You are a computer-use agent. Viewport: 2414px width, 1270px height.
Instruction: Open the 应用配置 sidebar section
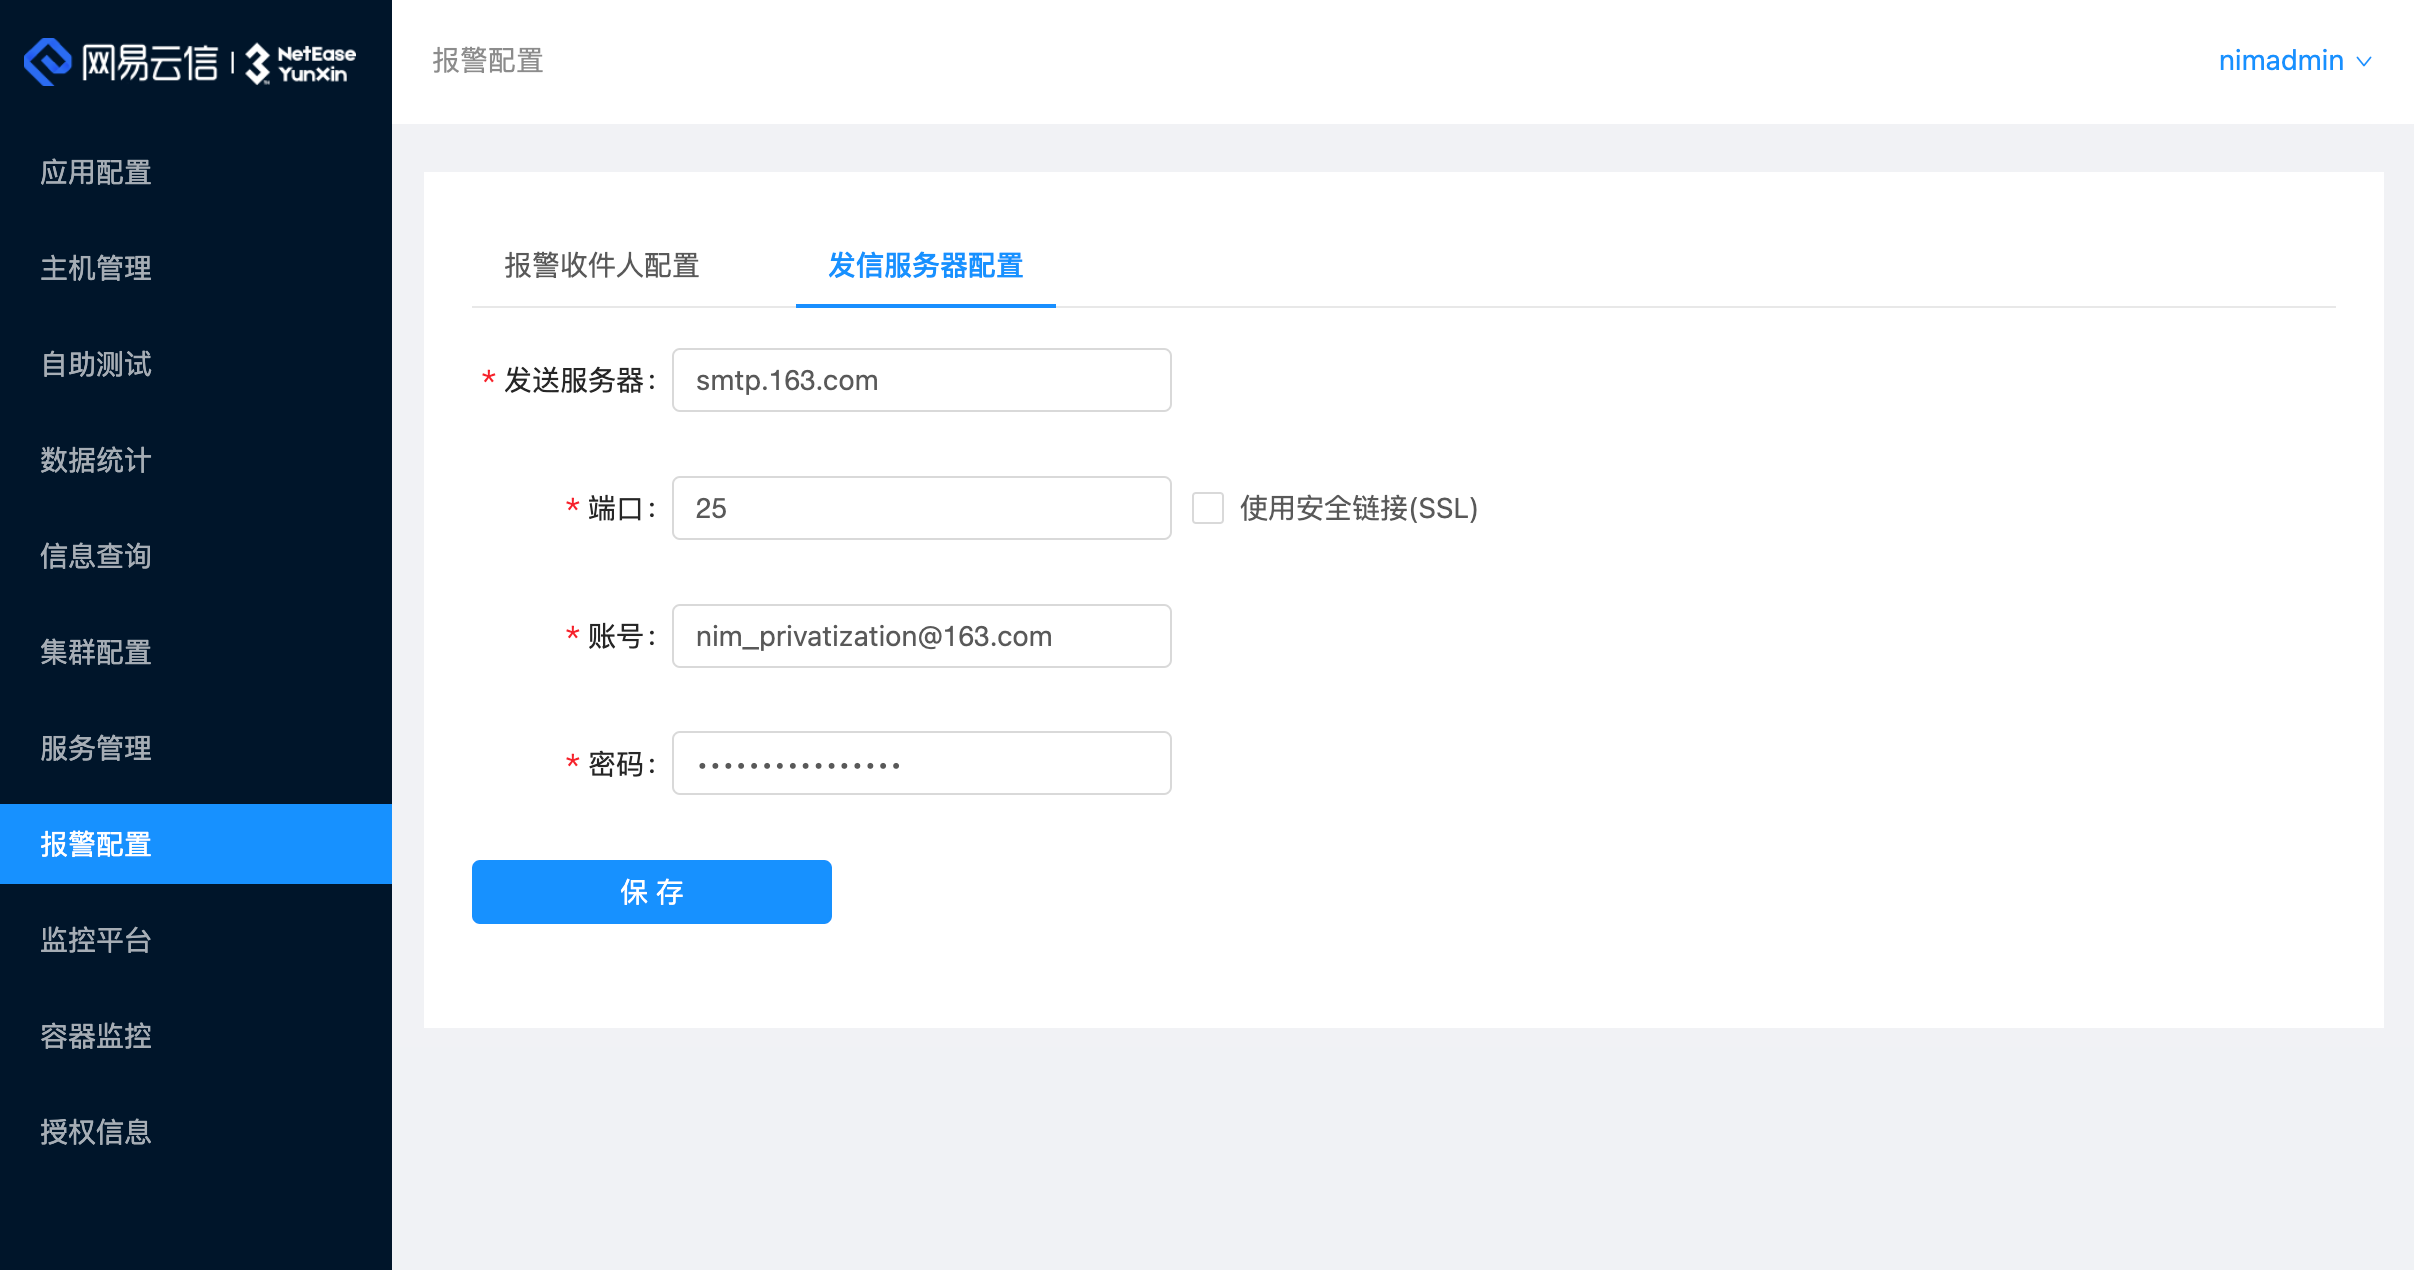coord(96,172)
